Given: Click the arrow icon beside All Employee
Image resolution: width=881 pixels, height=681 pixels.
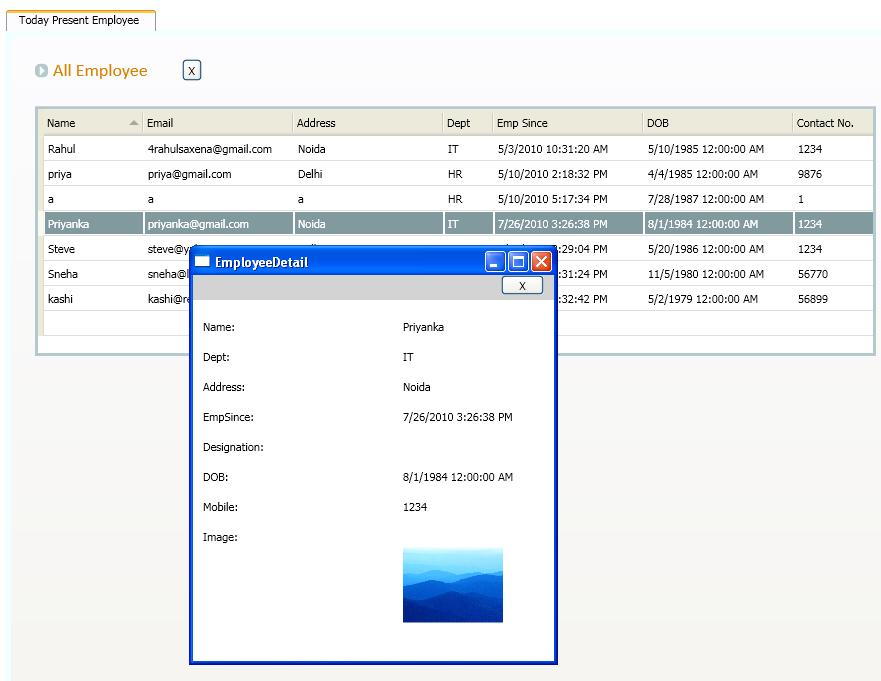Looking at the screenshot, I should click(41, 71).
